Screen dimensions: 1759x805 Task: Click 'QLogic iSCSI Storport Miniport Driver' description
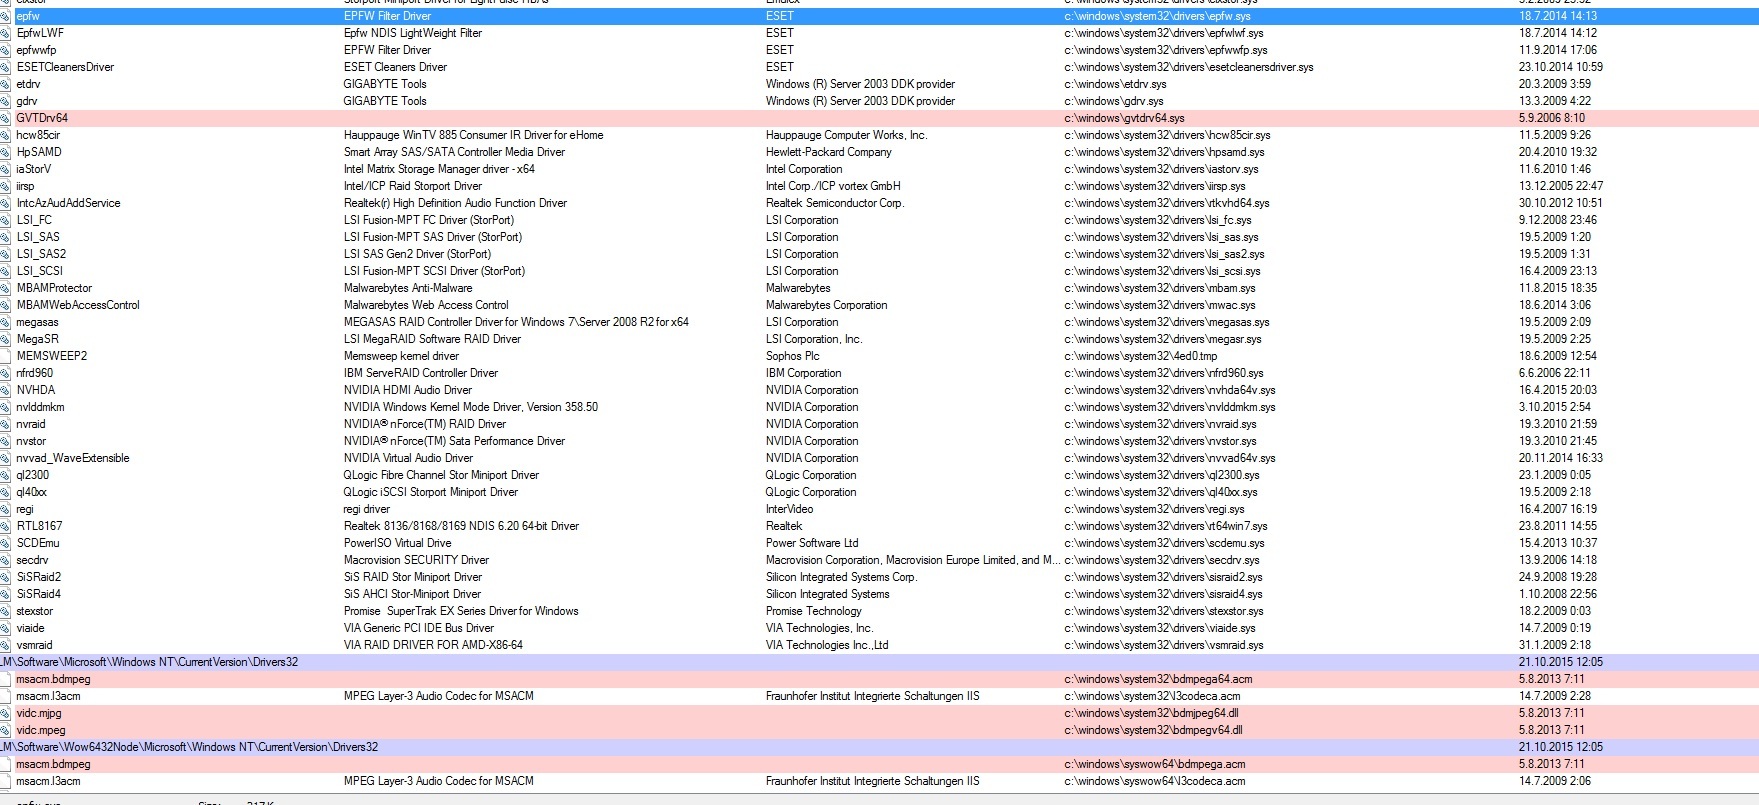(431, 492)
